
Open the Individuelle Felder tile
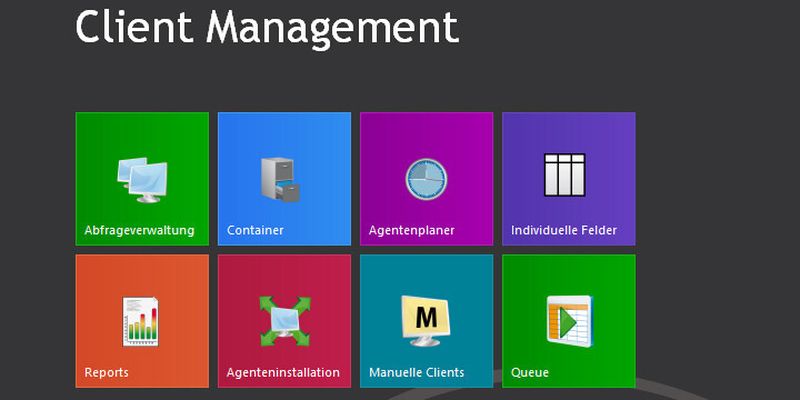point(569,179)
